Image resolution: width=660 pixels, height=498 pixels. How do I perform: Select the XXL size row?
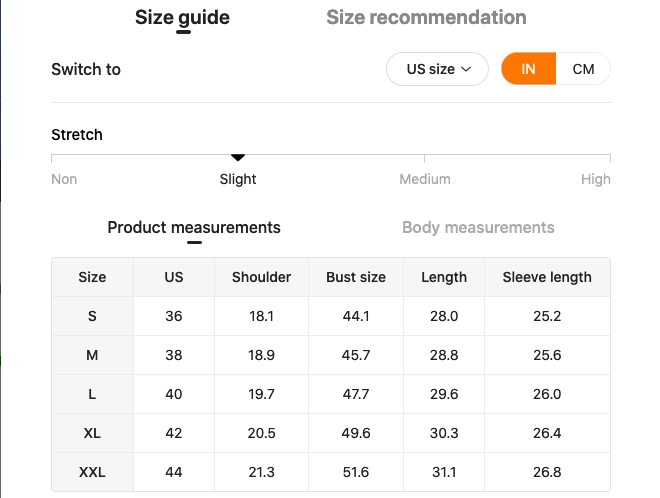coord(92,472)
